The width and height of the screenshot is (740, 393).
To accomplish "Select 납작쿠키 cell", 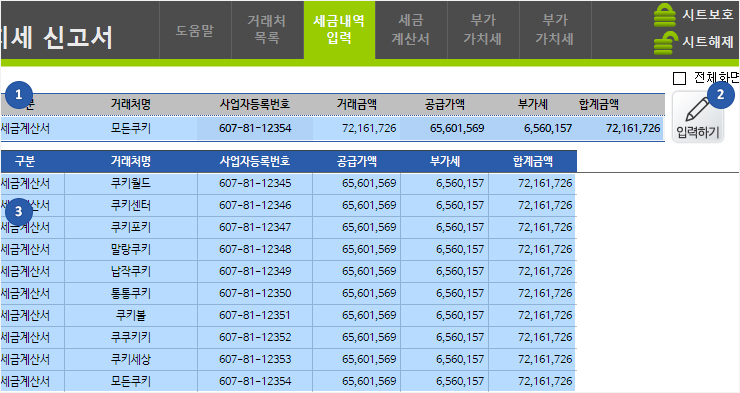I will click(131, 272).
